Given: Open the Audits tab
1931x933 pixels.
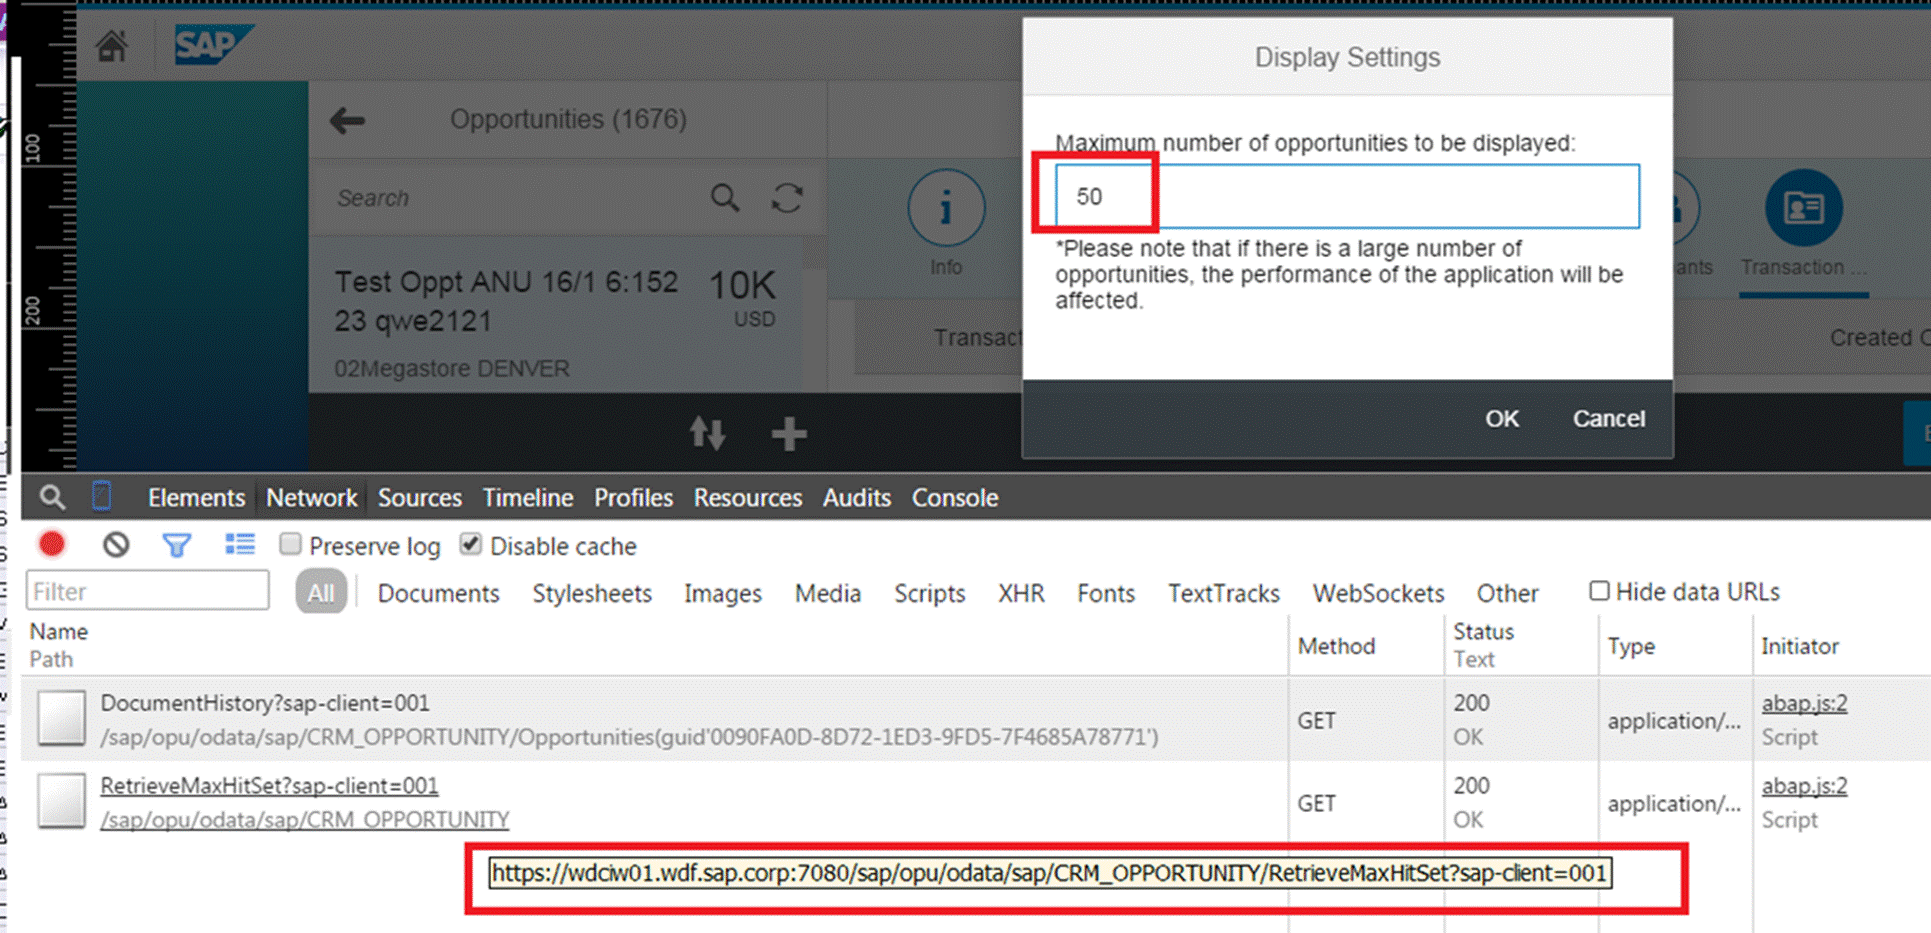Looking at the screenshot, I should [857, 497].
